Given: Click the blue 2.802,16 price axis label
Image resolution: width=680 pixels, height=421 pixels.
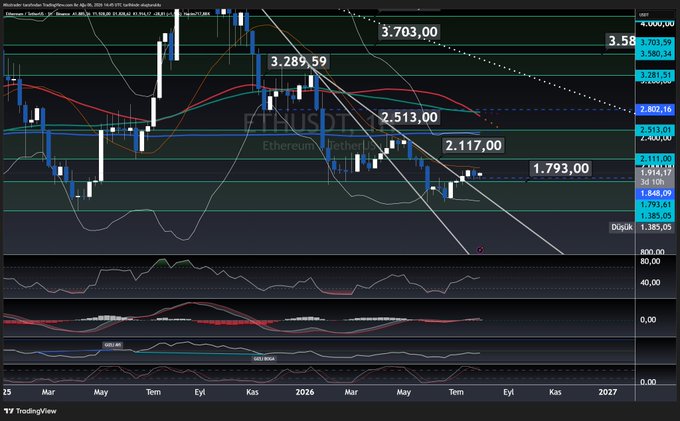Looking at the screenshot, I should point(655,109).
